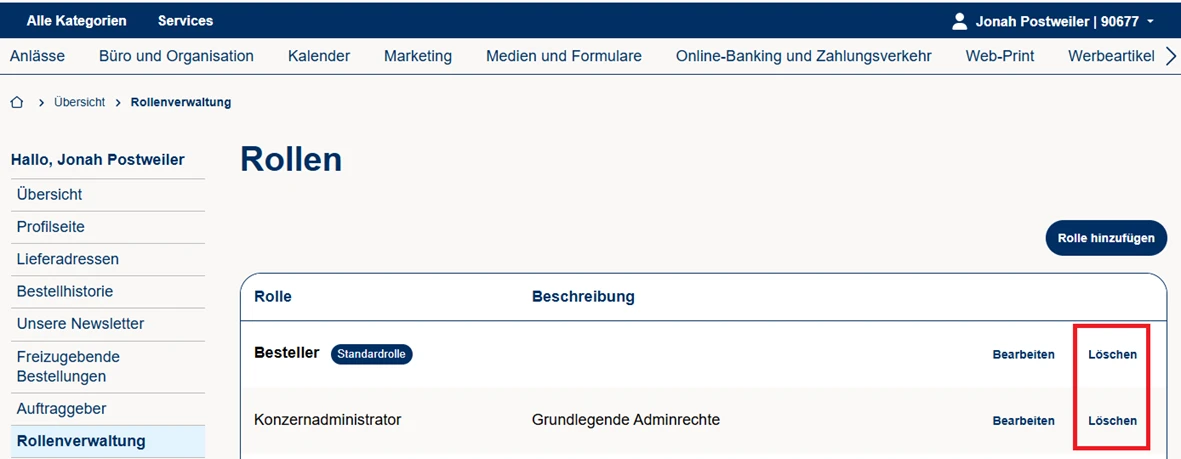Open the Alle Kategorien menu
This screenshot has height=459, width=1181.
pos(76,21)
